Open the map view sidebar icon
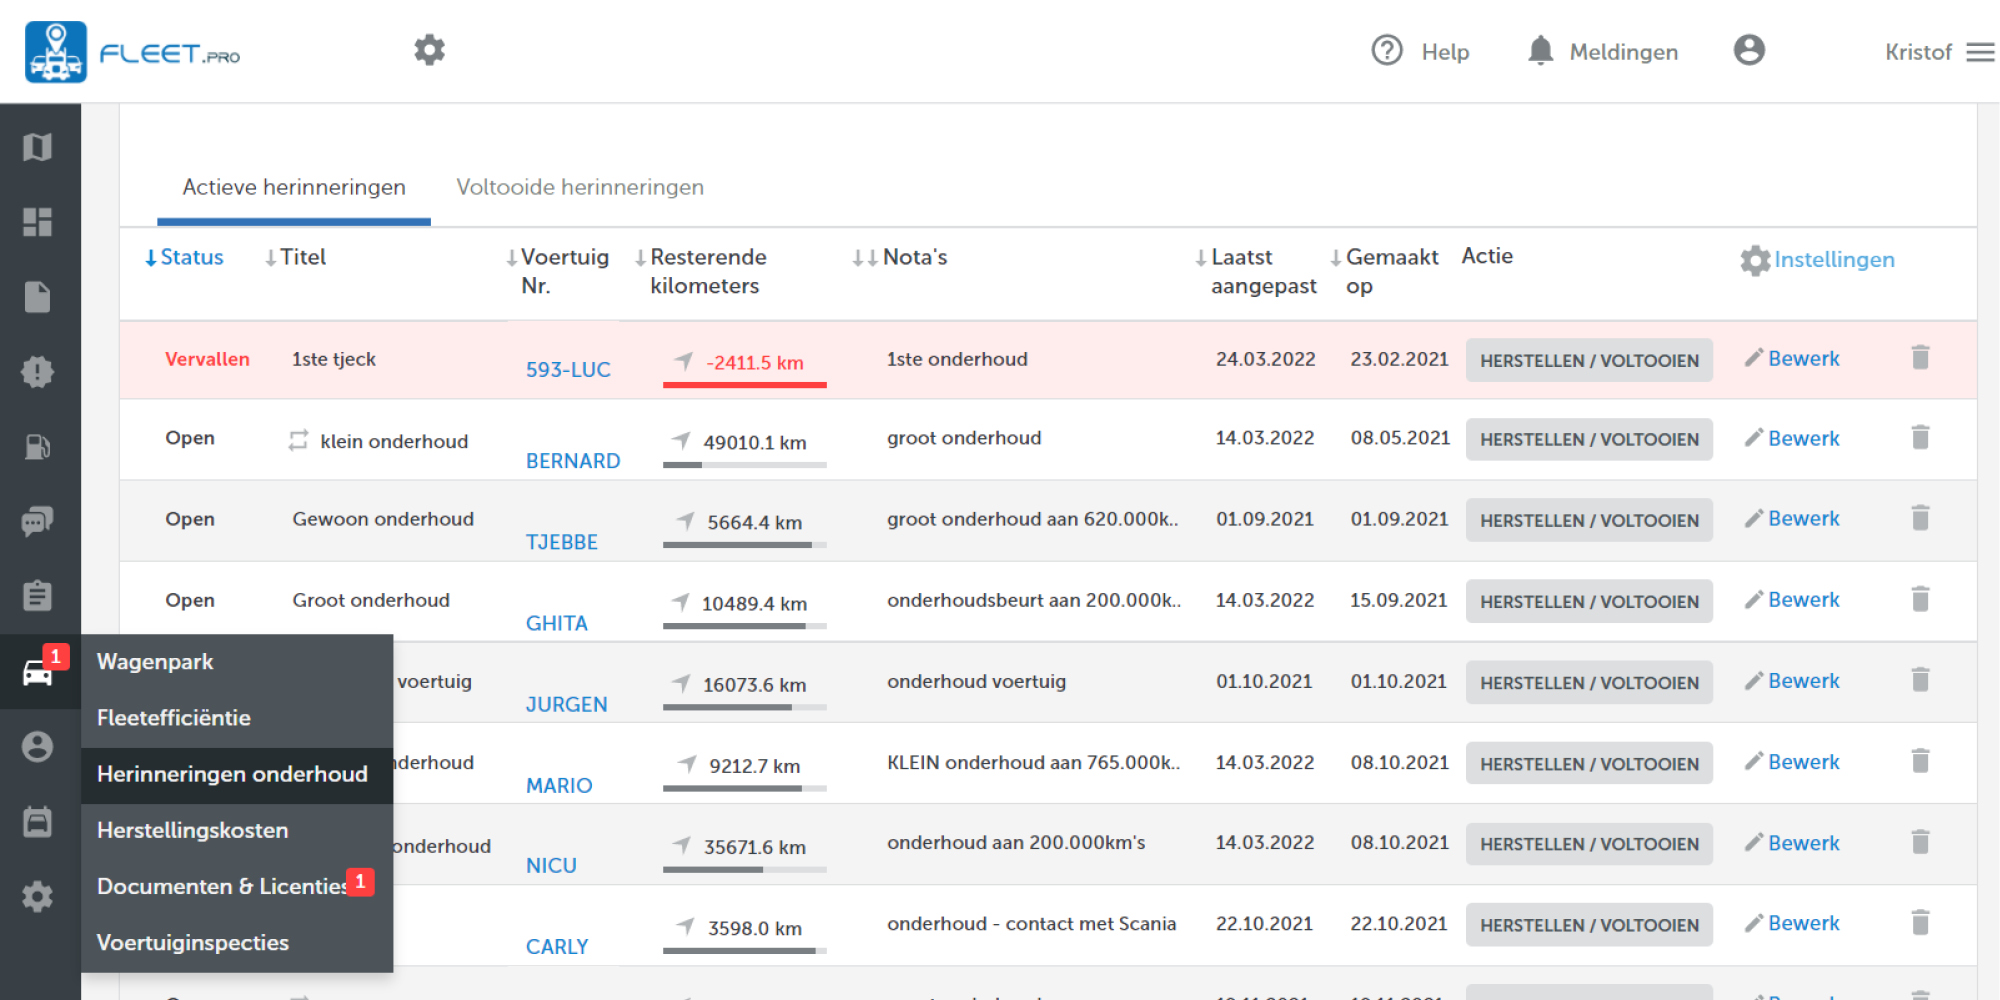Viewport: 2000px width, 1000px height. [x=38, y=148]
